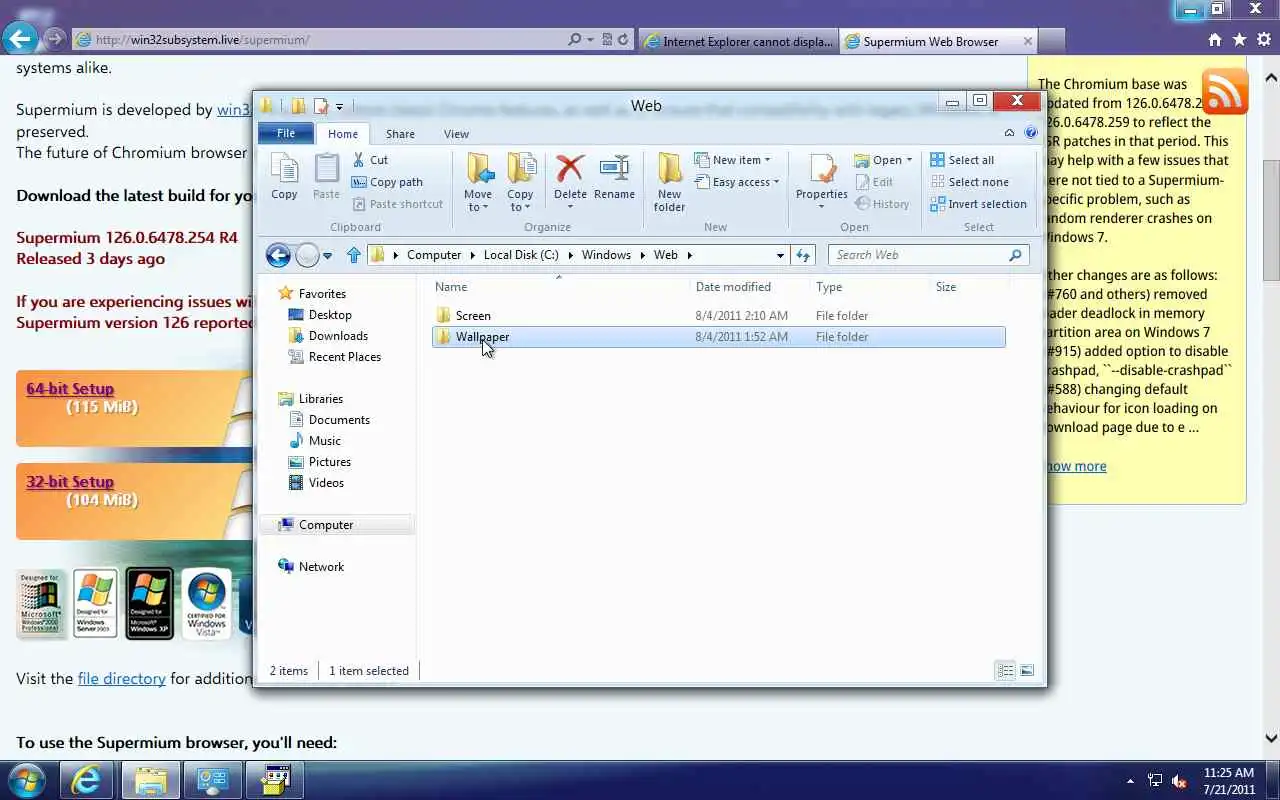Click Windows in the address breadcrumb
The height and width of the screenshot is (800, 1280).
(x=606, y=255)
